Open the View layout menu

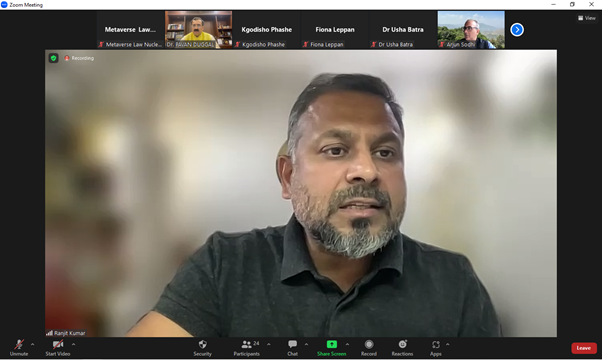(587, 18)
